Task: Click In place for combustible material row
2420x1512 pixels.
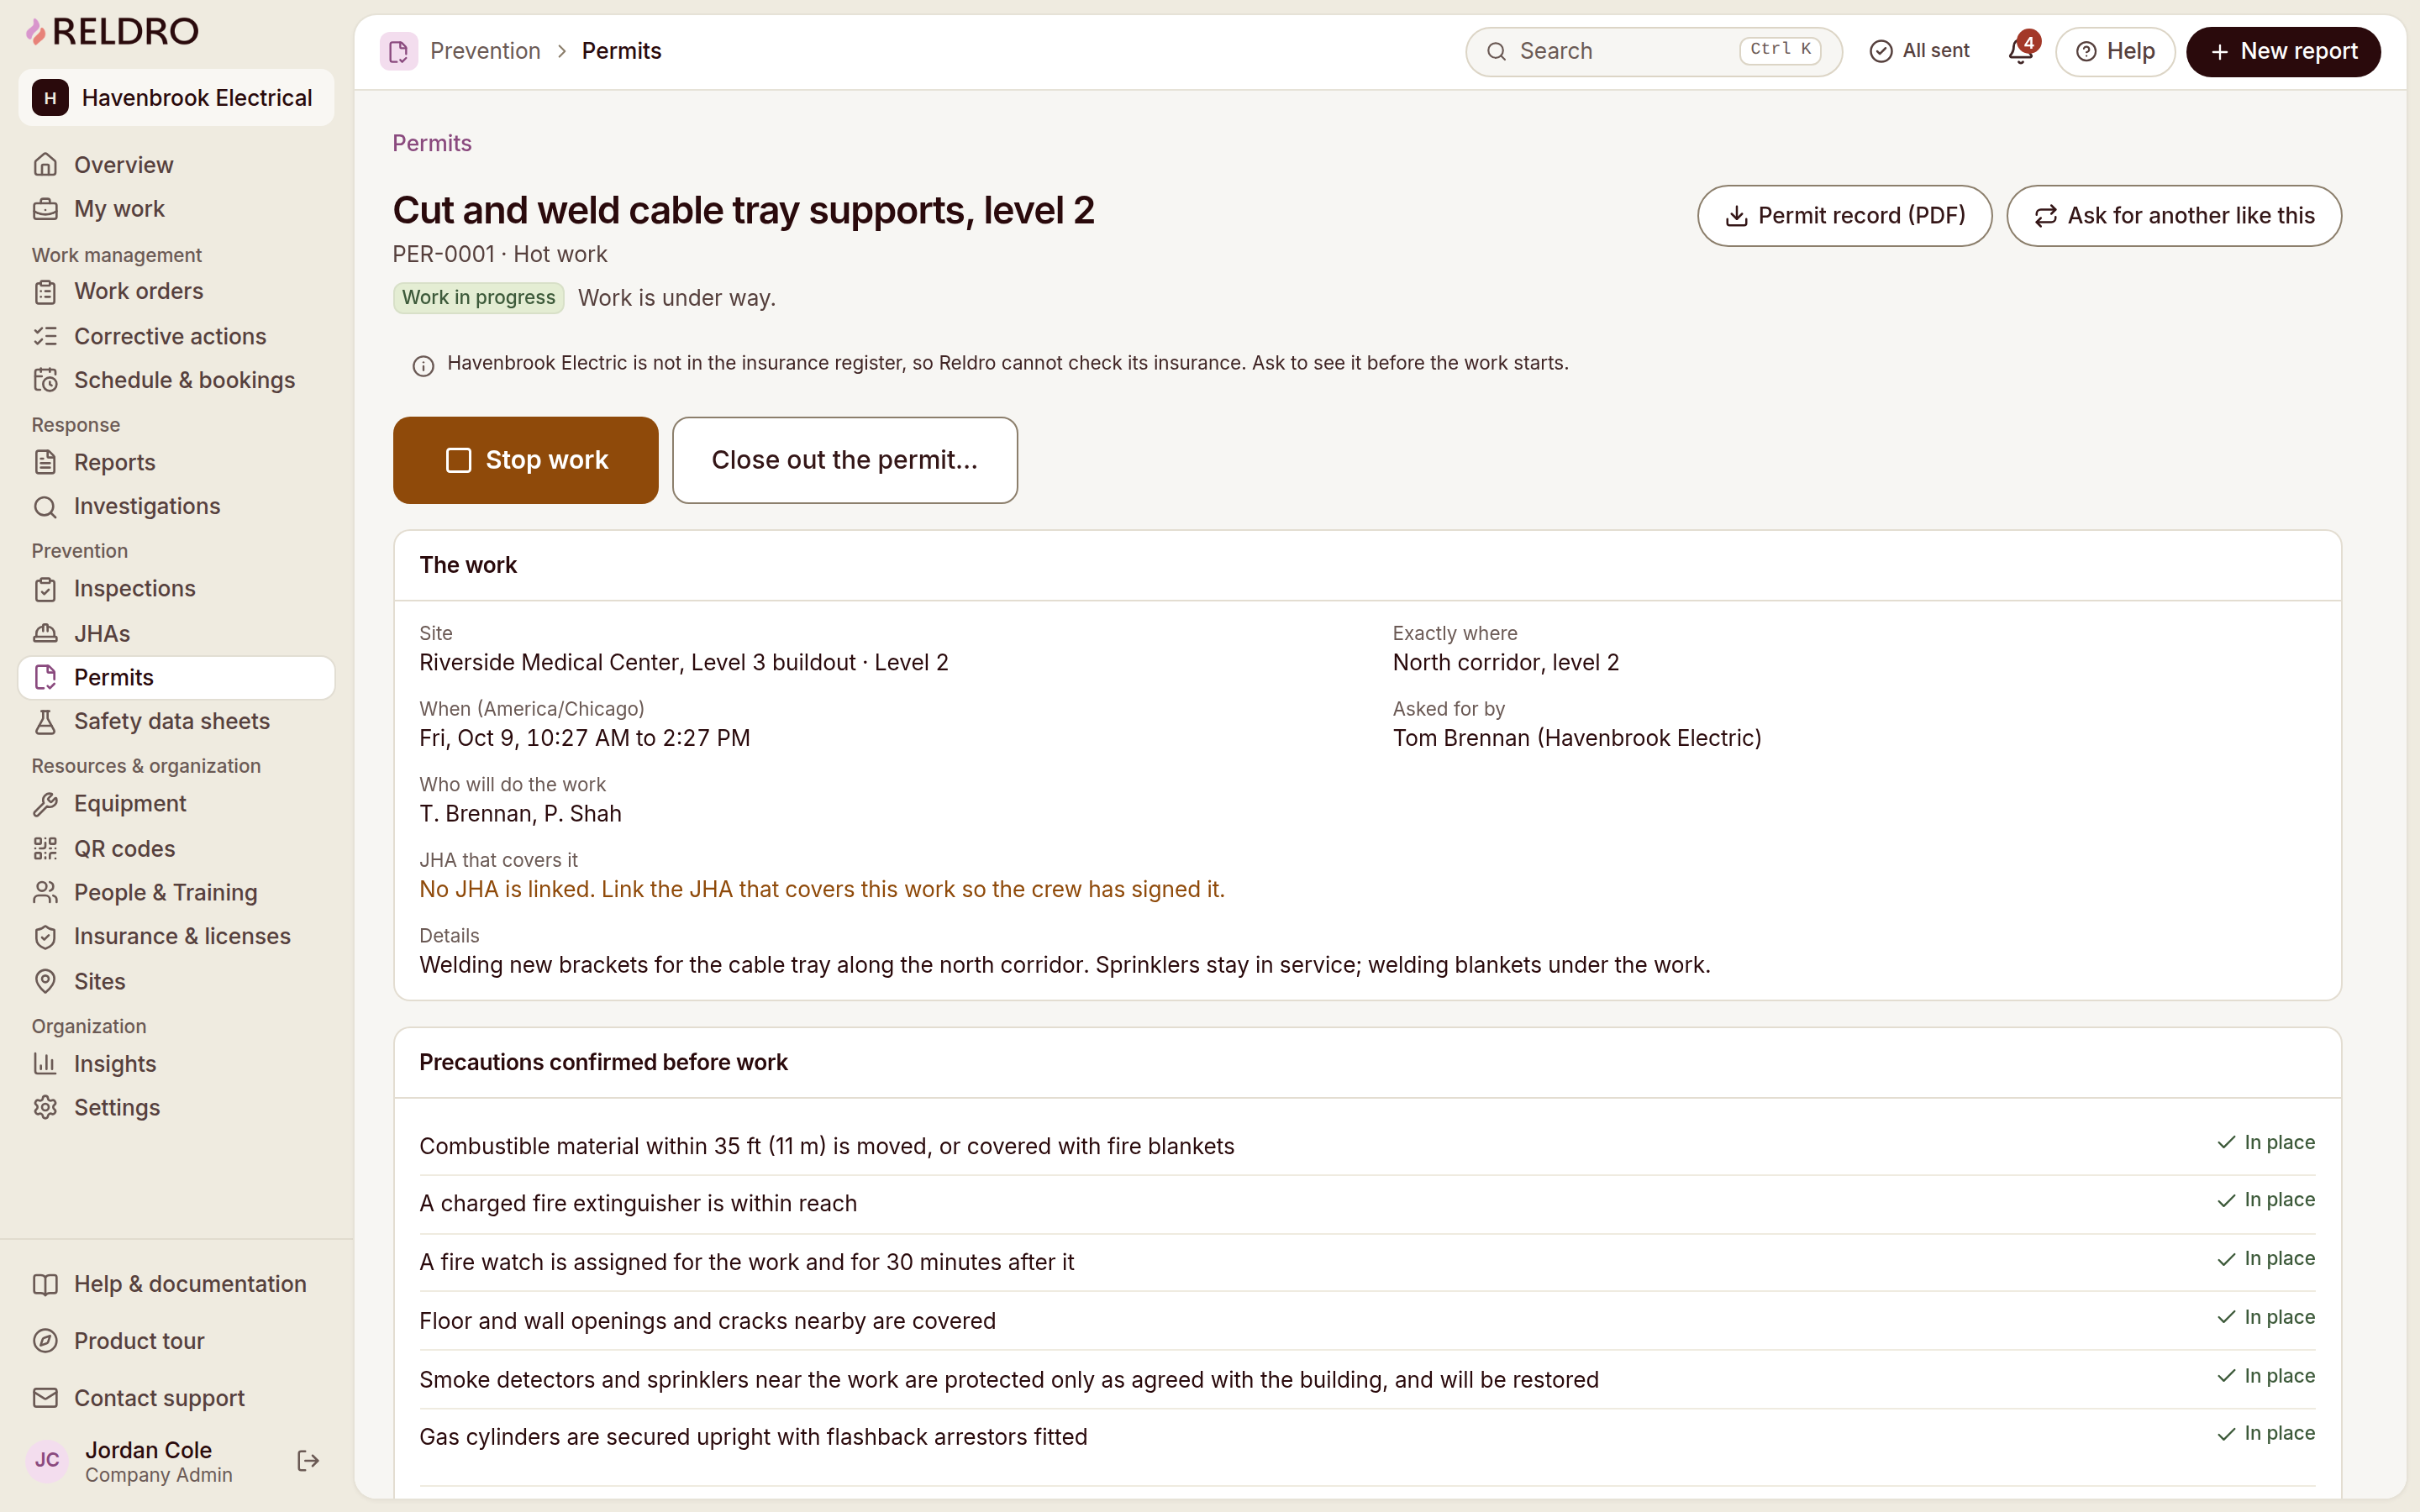Action: 2266,1143
